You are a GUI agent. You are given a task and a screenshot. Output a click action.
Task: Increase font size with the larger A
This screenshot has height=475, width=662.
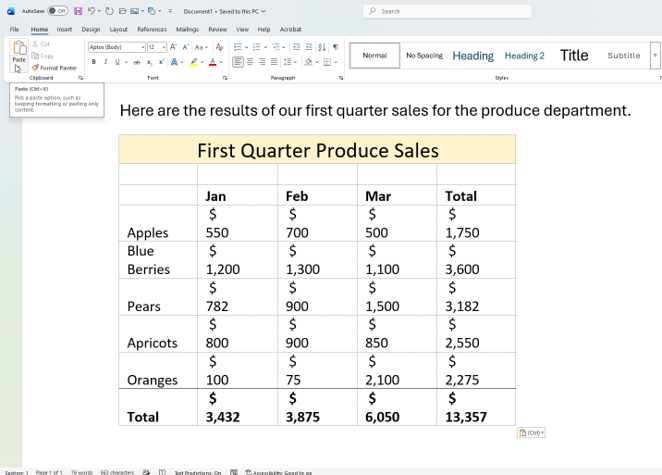[173, 47]
